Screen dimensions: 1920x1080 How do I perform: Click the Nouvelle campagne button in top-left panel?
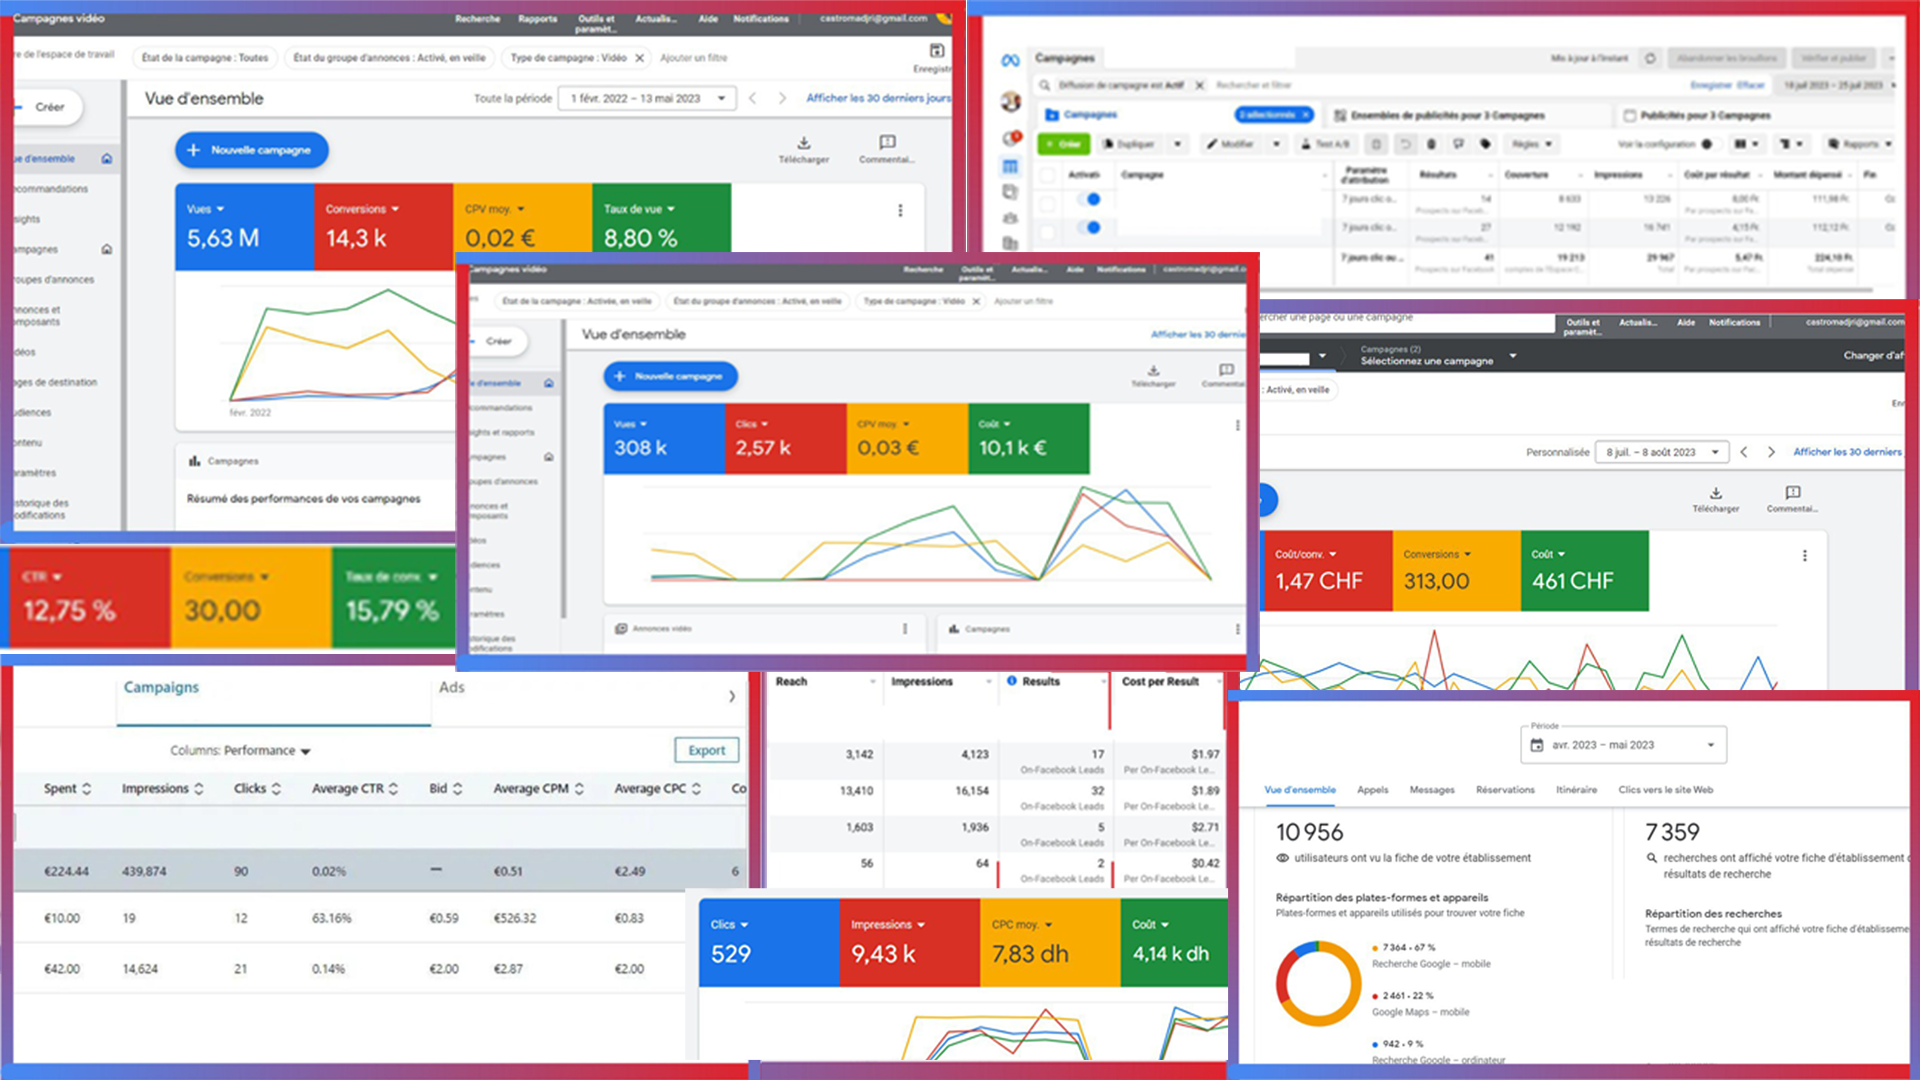pyautogui.click(x=251, y=150)
